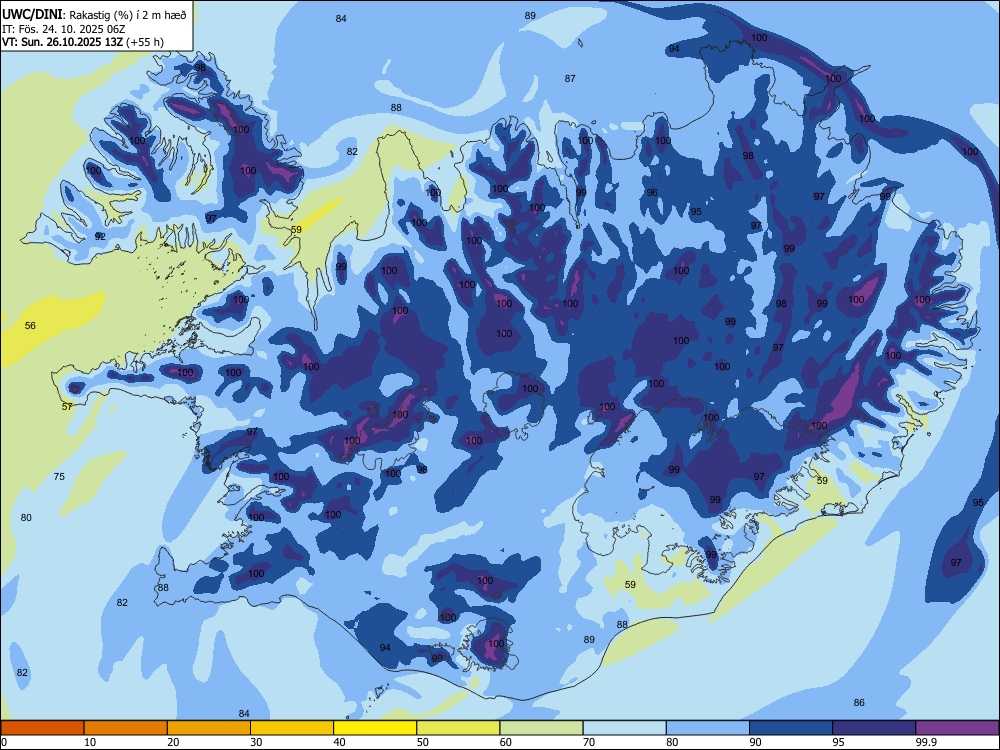Image resolution: width=1000 pixels, height=750 pixels.
Task: Select the 30–40 amber legend swatch
Action: [x=292, y=728]
